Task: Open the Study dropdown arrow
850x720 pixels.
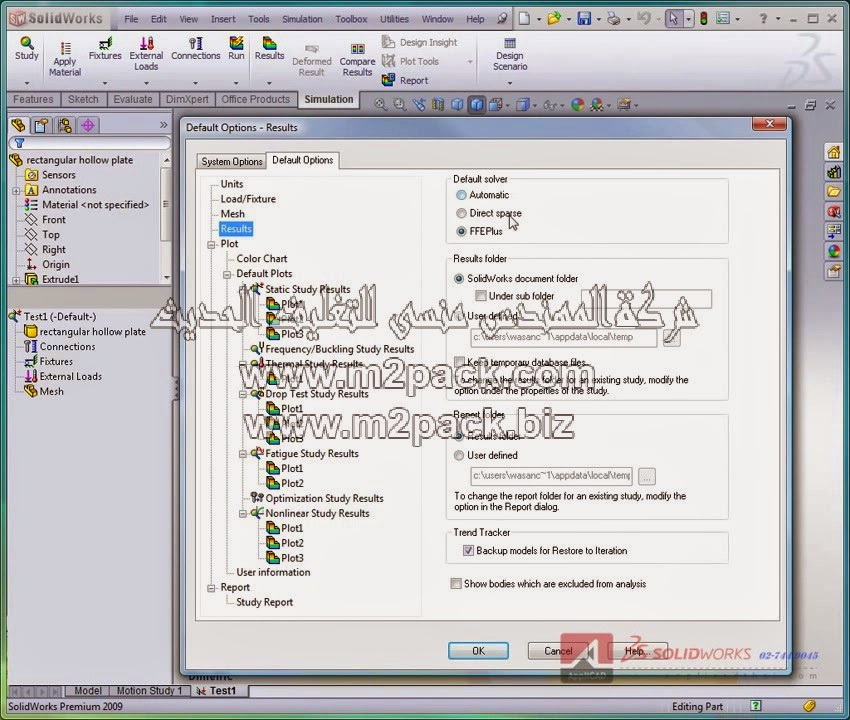Action: [27, 83]
